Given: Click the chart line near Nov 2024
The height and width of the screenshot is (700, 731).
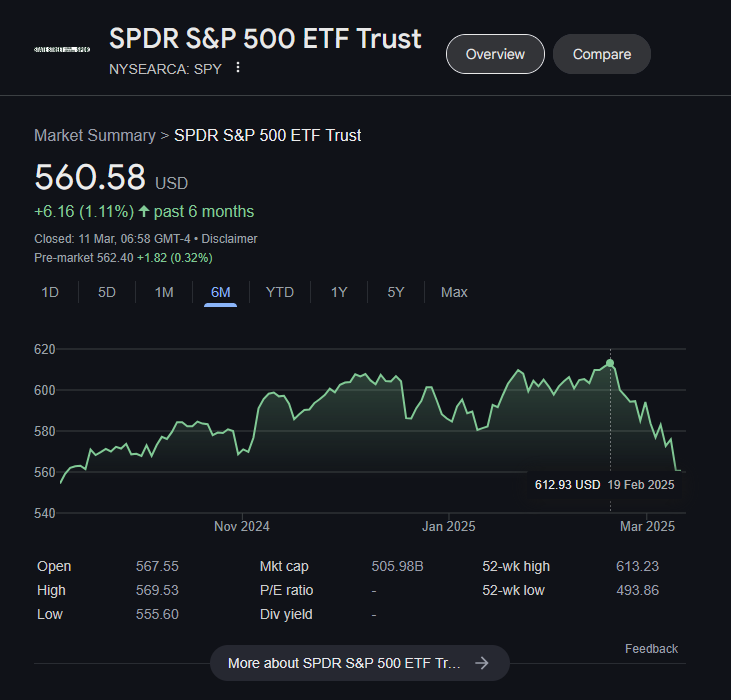Looking at the screenshot, I should (242, 450).
